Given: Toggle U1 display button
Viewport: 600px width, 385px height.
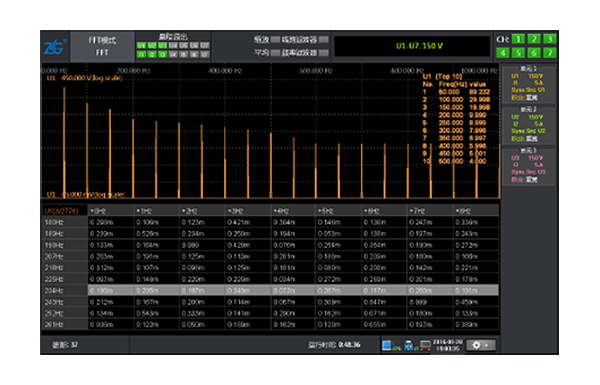Looking at the screenshot, I should coord(141,46).
